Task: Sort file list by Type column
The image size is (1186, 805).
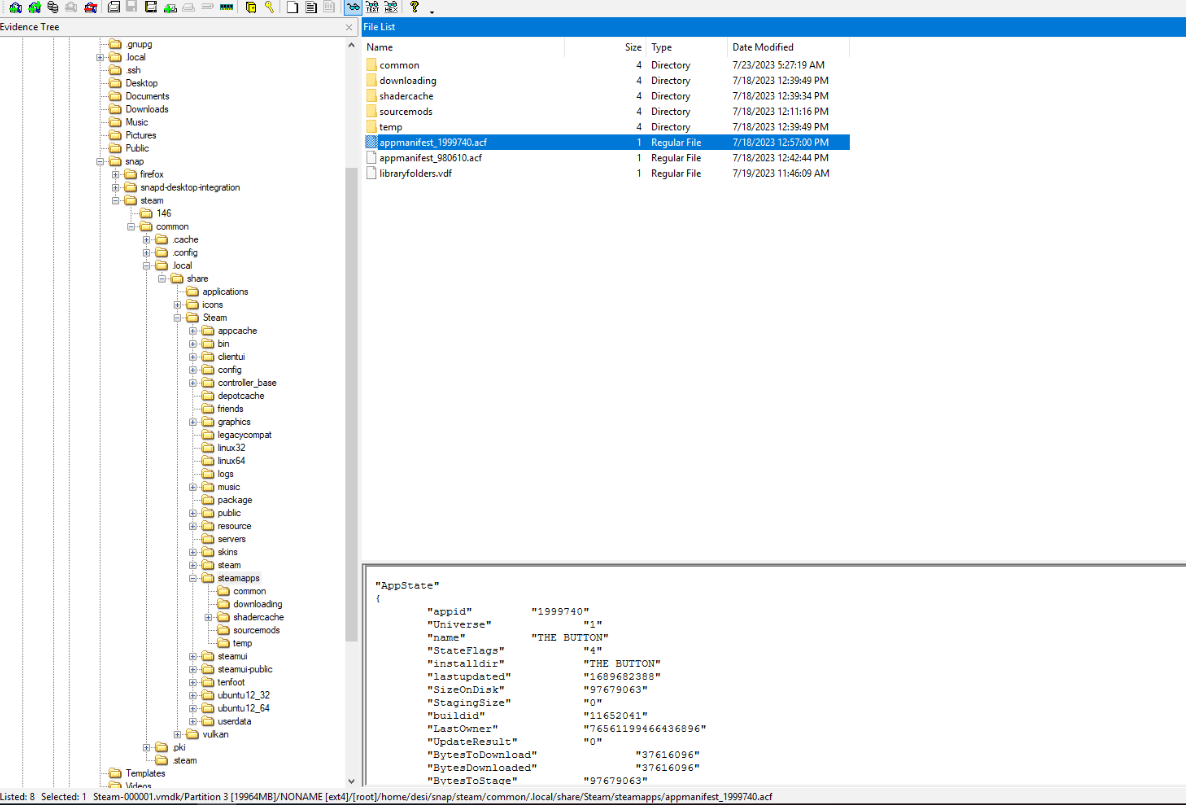Action: [687, 47]
